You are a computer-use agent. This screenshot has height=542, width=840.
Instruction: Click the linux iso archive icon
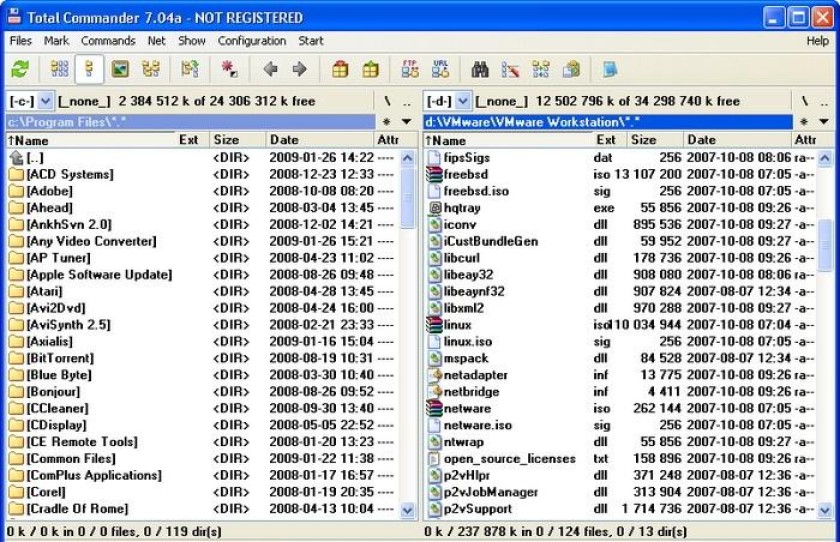434,325
